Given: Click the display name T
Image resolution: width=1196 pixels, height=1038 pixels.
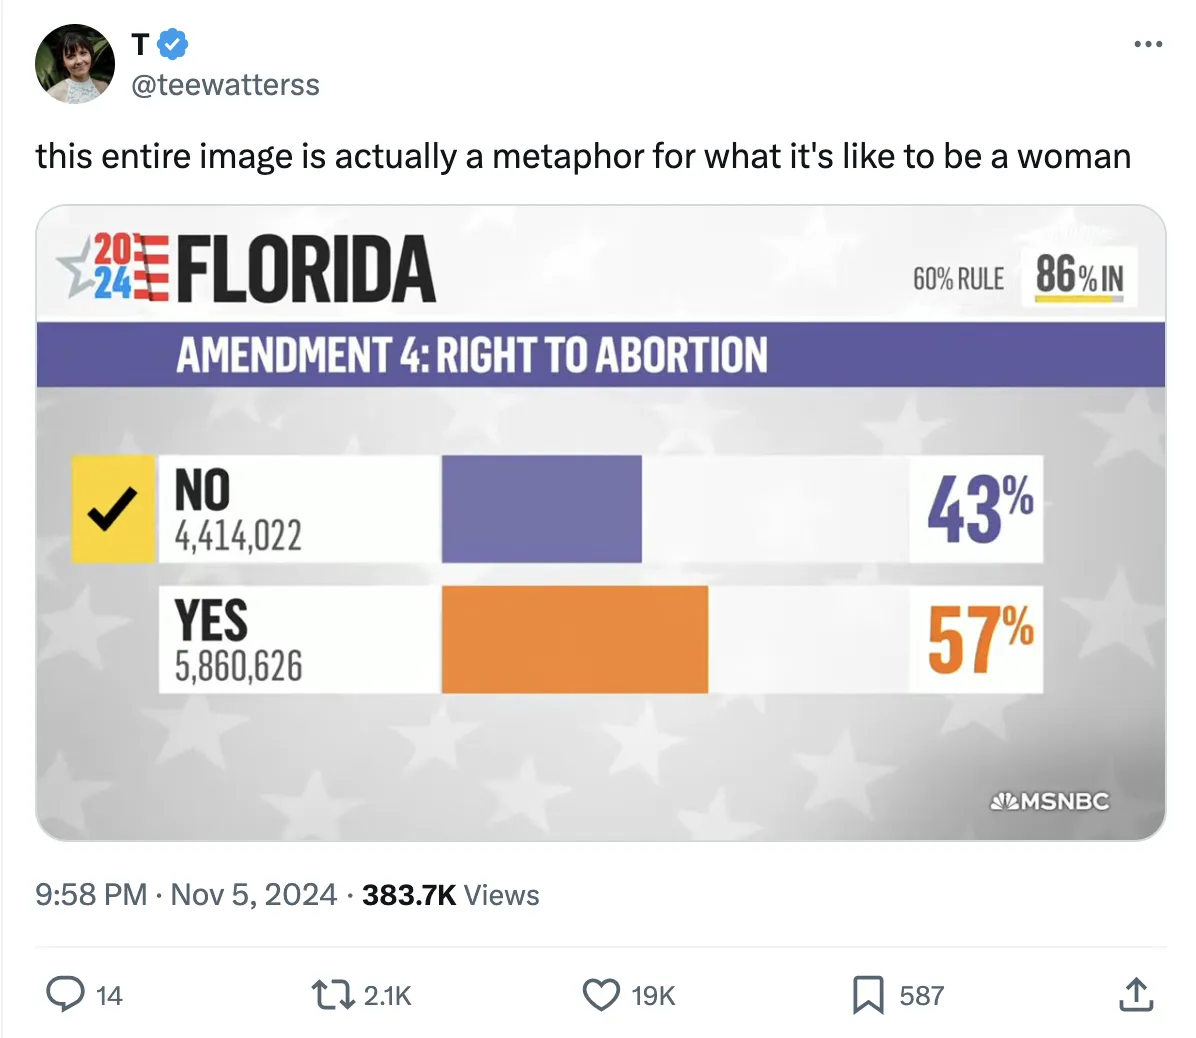Looking at the screenshot, I should pos(140,44).
